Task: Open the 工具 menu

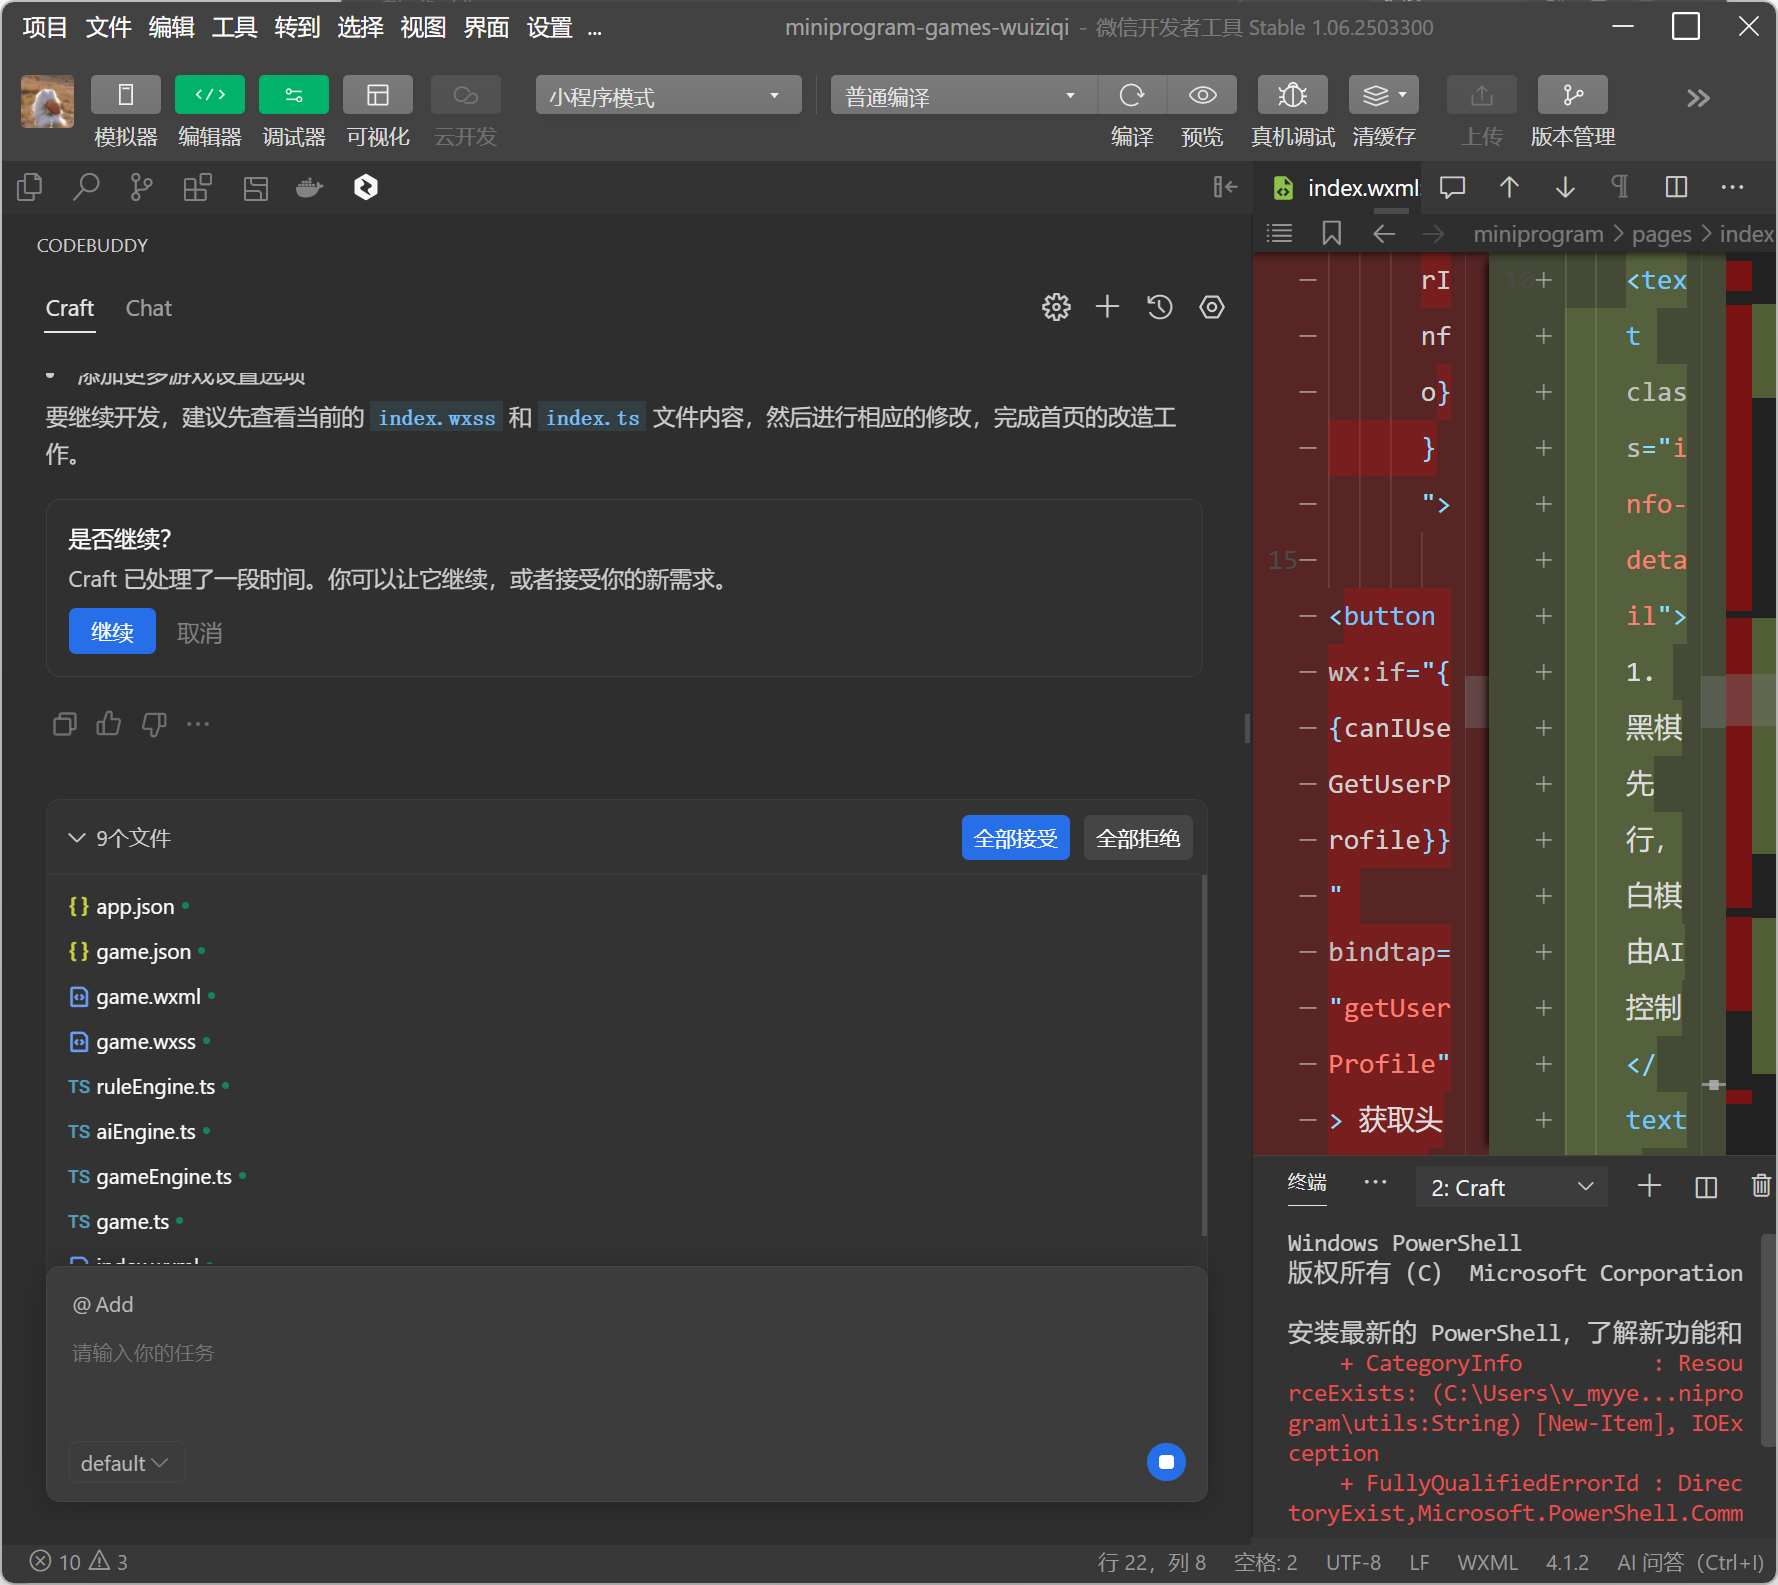Action: pos(234,27)
